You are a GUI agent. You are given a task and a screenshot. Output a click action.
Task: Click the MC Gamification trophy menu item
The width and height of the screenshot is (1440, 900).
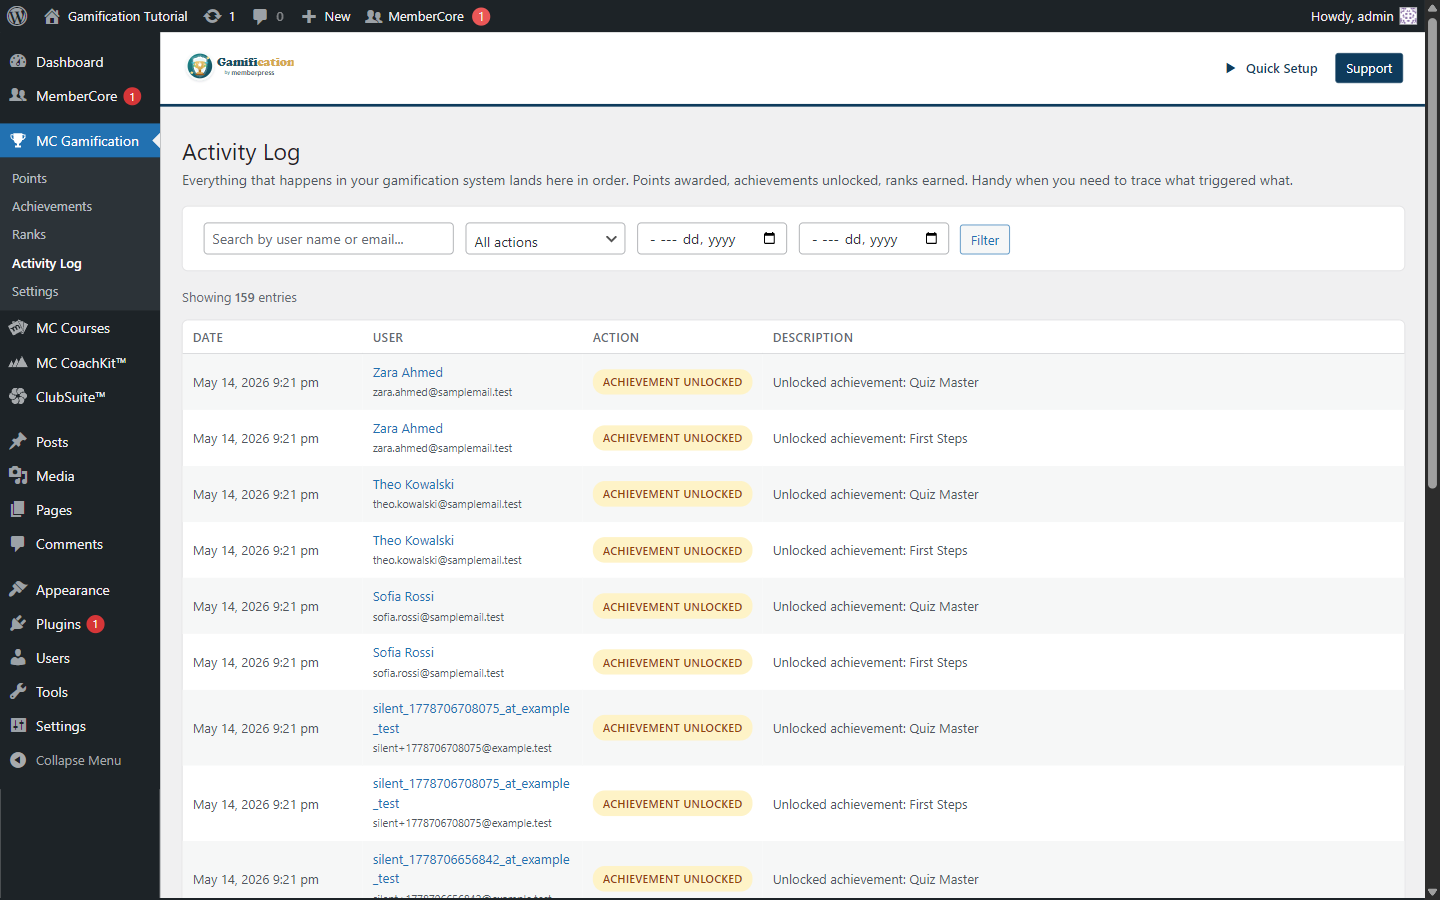pos(80,141)
